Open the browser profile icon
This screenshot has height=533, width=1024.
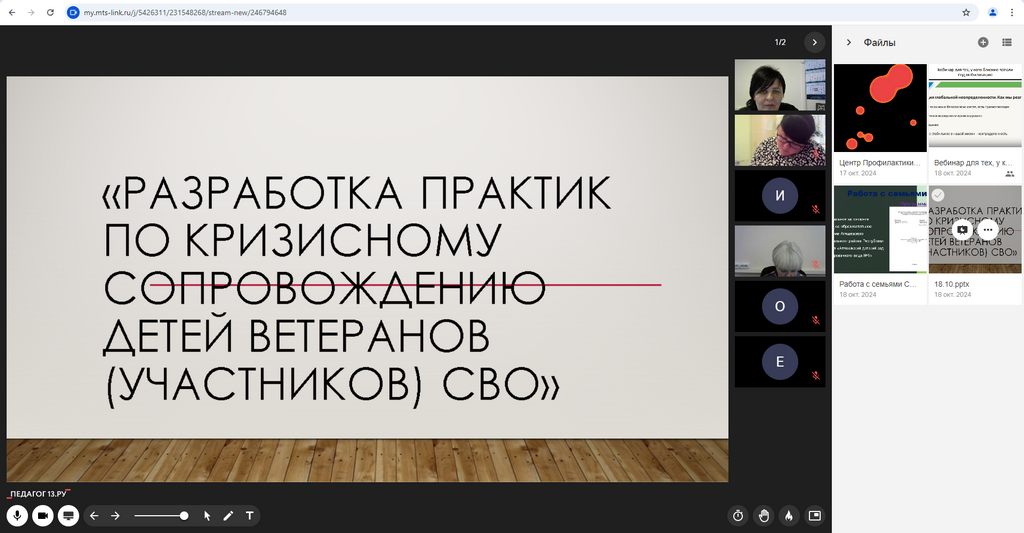coord(993,12)
